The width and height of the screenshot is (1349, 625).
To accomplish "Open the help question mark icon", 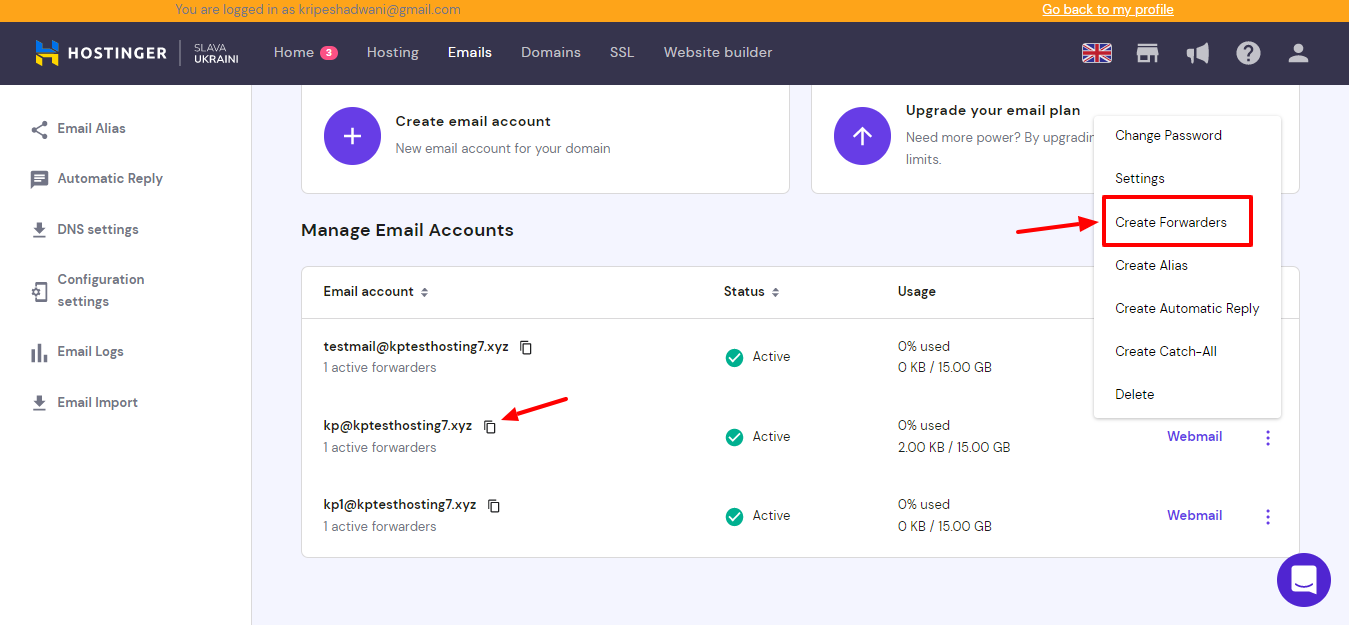I will point(1248,53).
